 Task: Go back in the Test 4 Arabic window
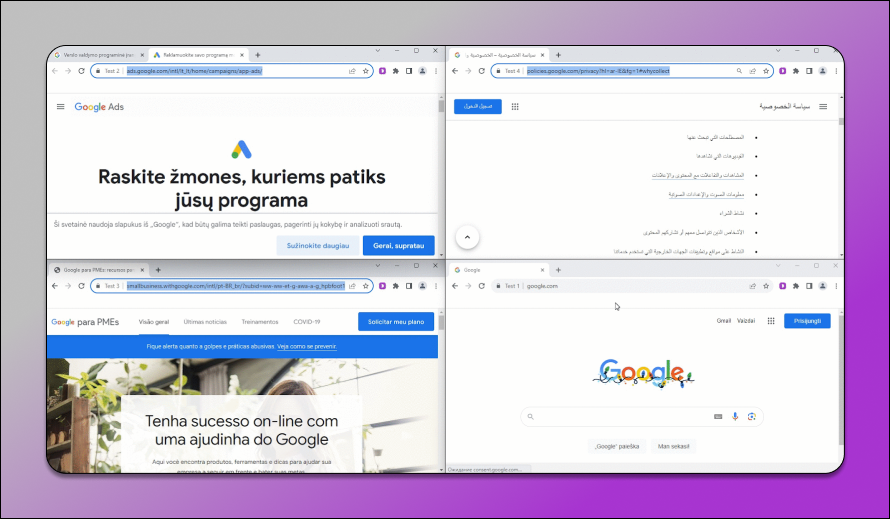click(x=455, y=71)
